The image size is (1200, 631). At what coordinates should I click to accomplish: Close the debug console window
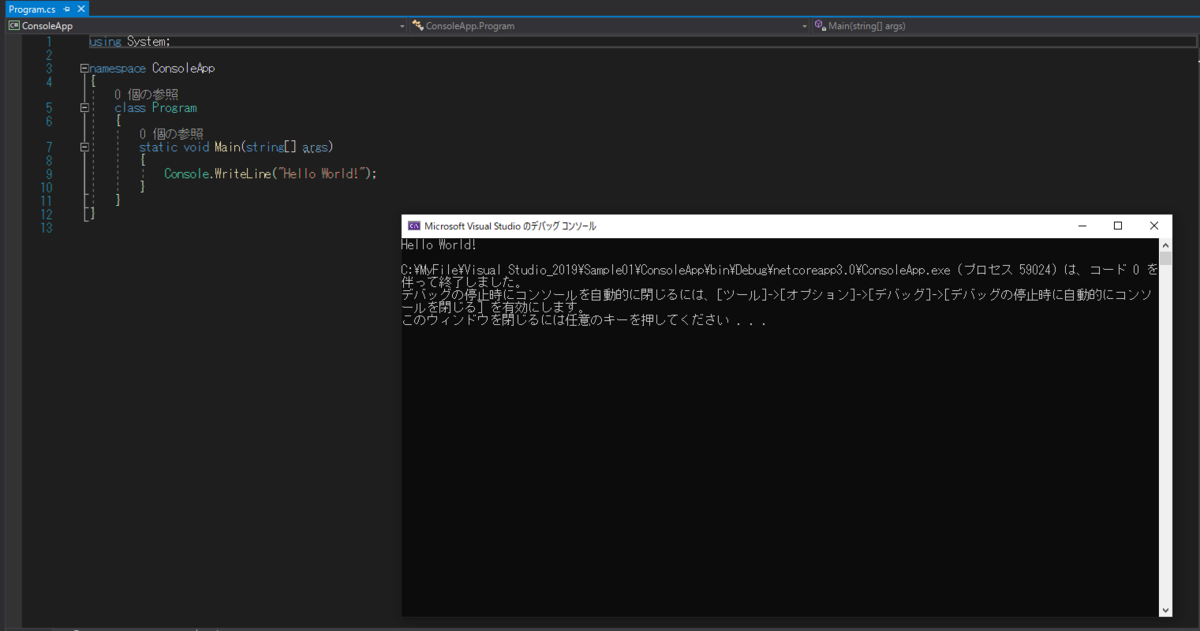[x=1154, y=226]
